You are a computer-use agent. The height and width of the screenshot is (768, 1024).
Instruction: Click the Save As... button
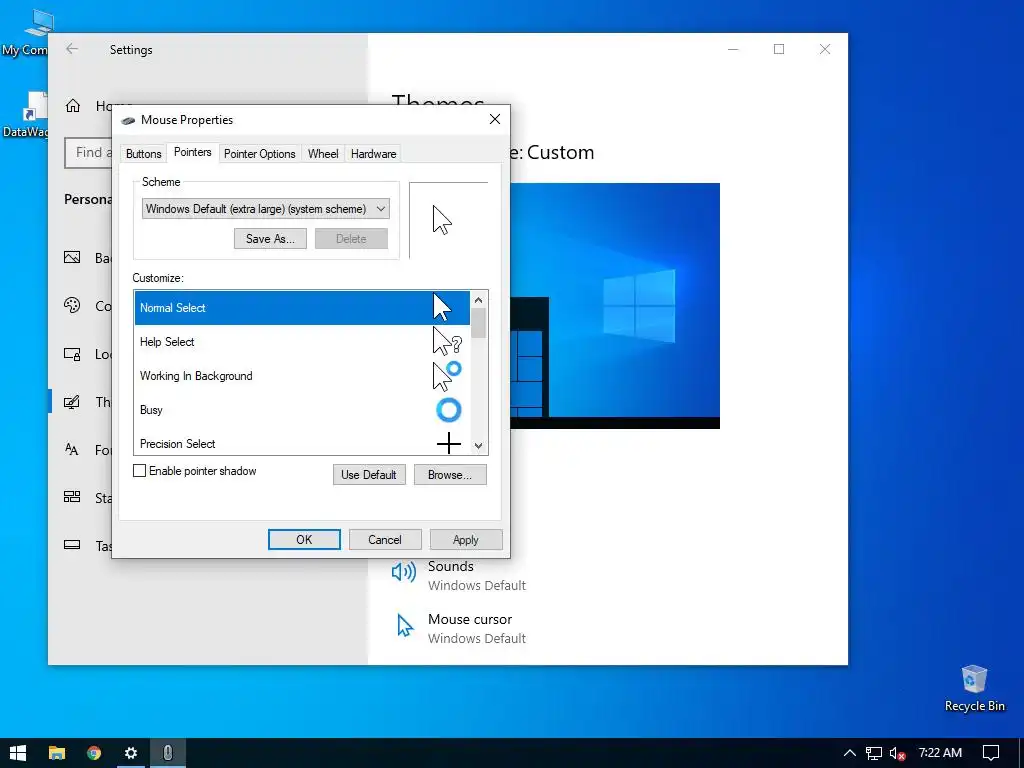(x=270, y=238)
